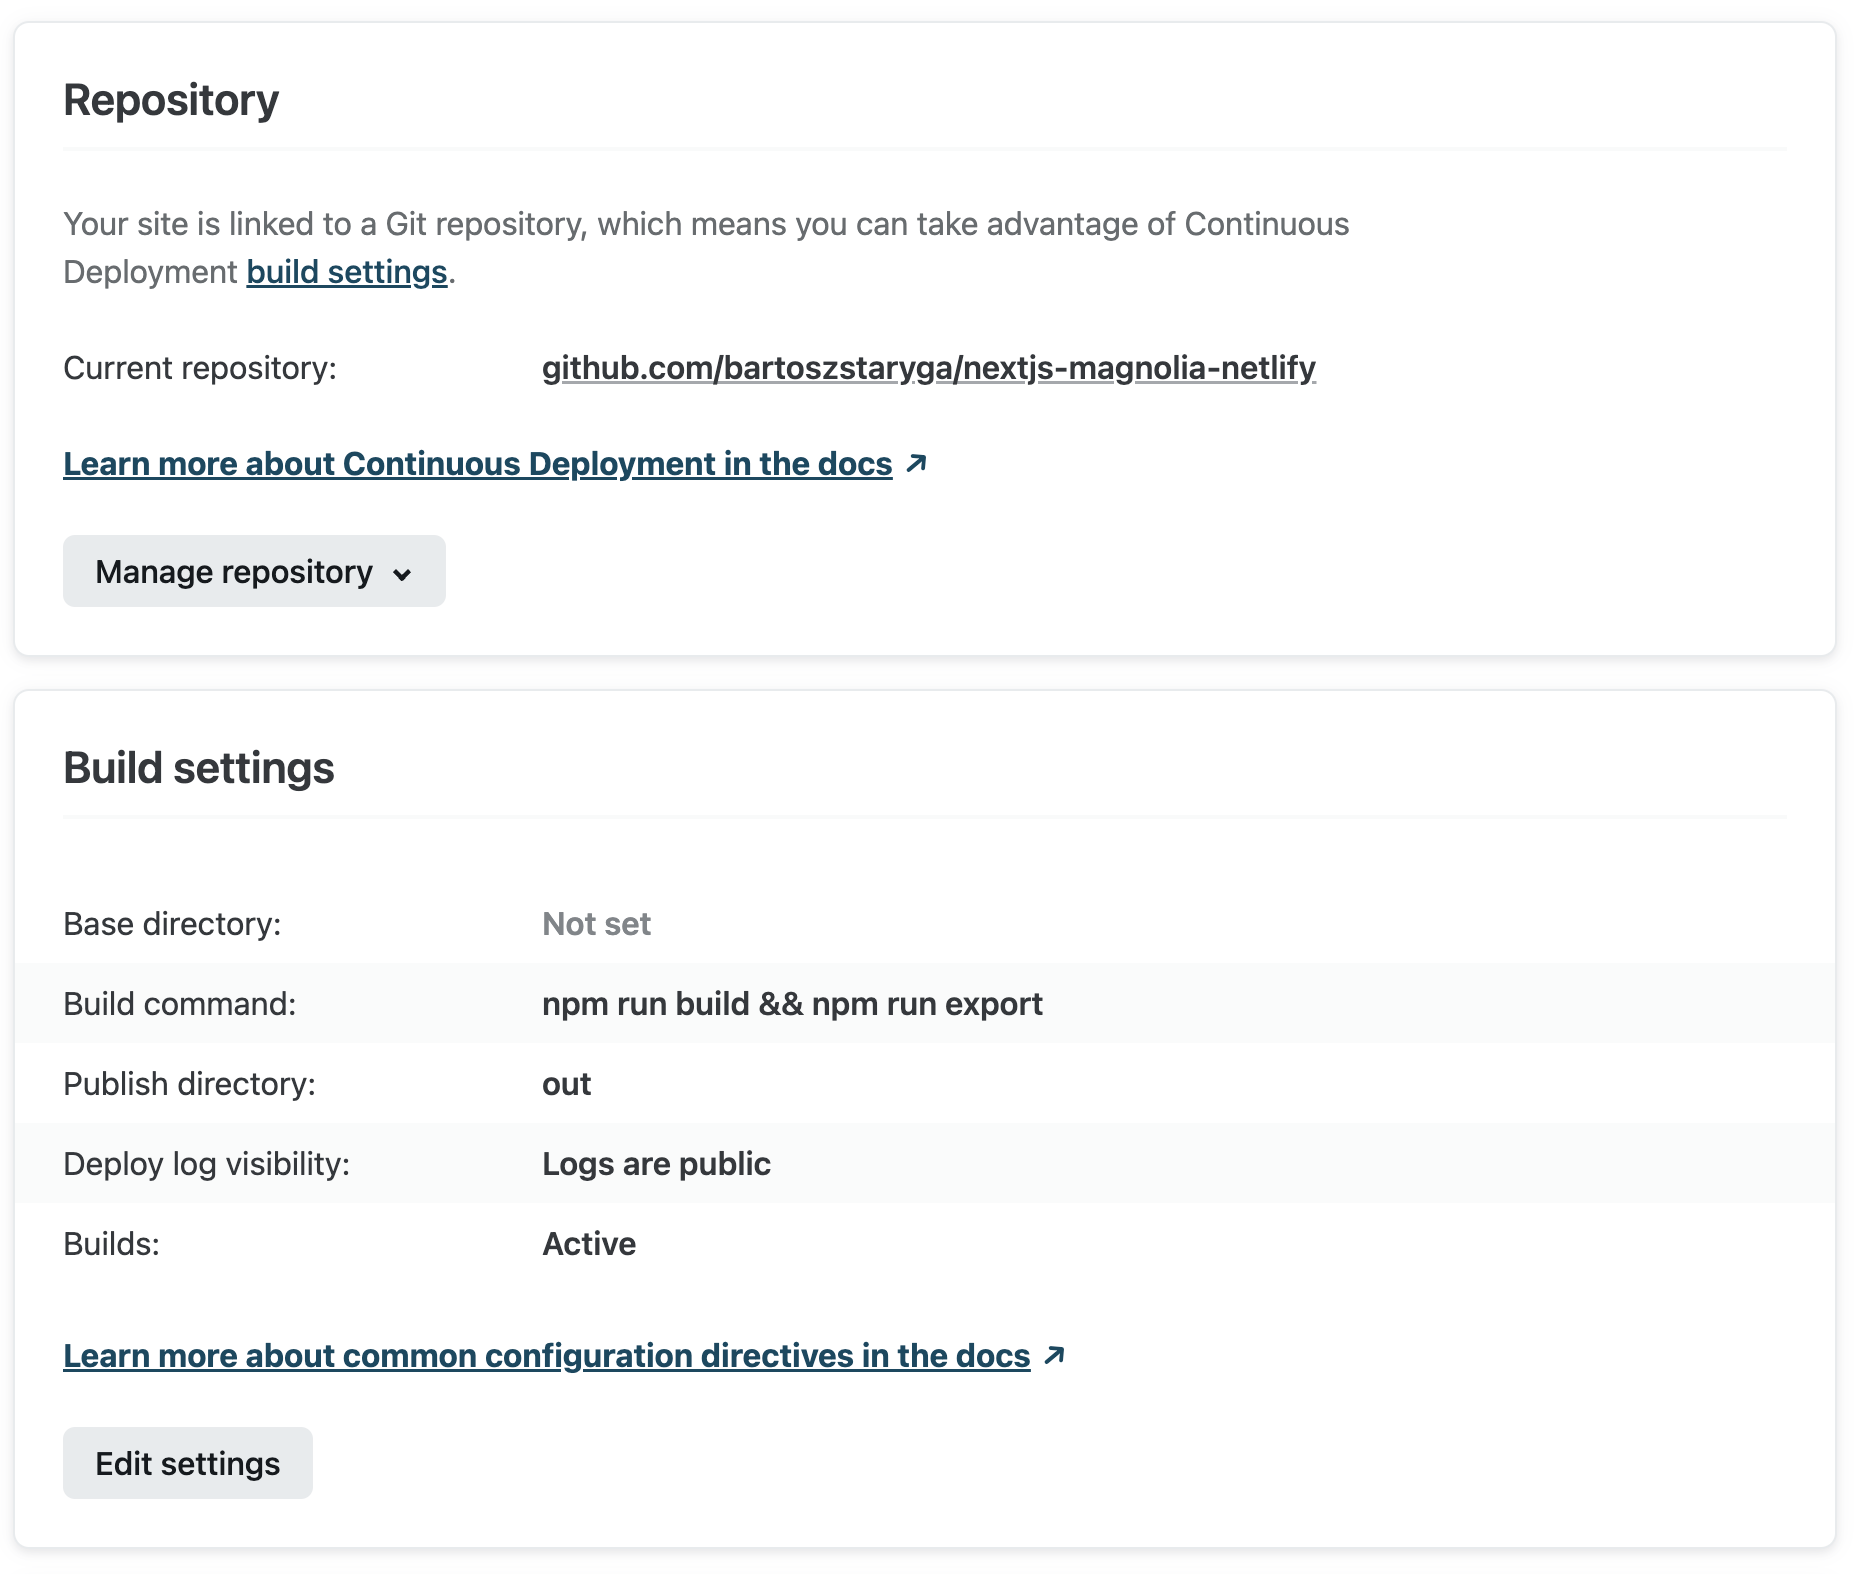Click the publish directory value 'out'
Image resolution: width=1856 pixels, height=1574 pixels.
566,1084
